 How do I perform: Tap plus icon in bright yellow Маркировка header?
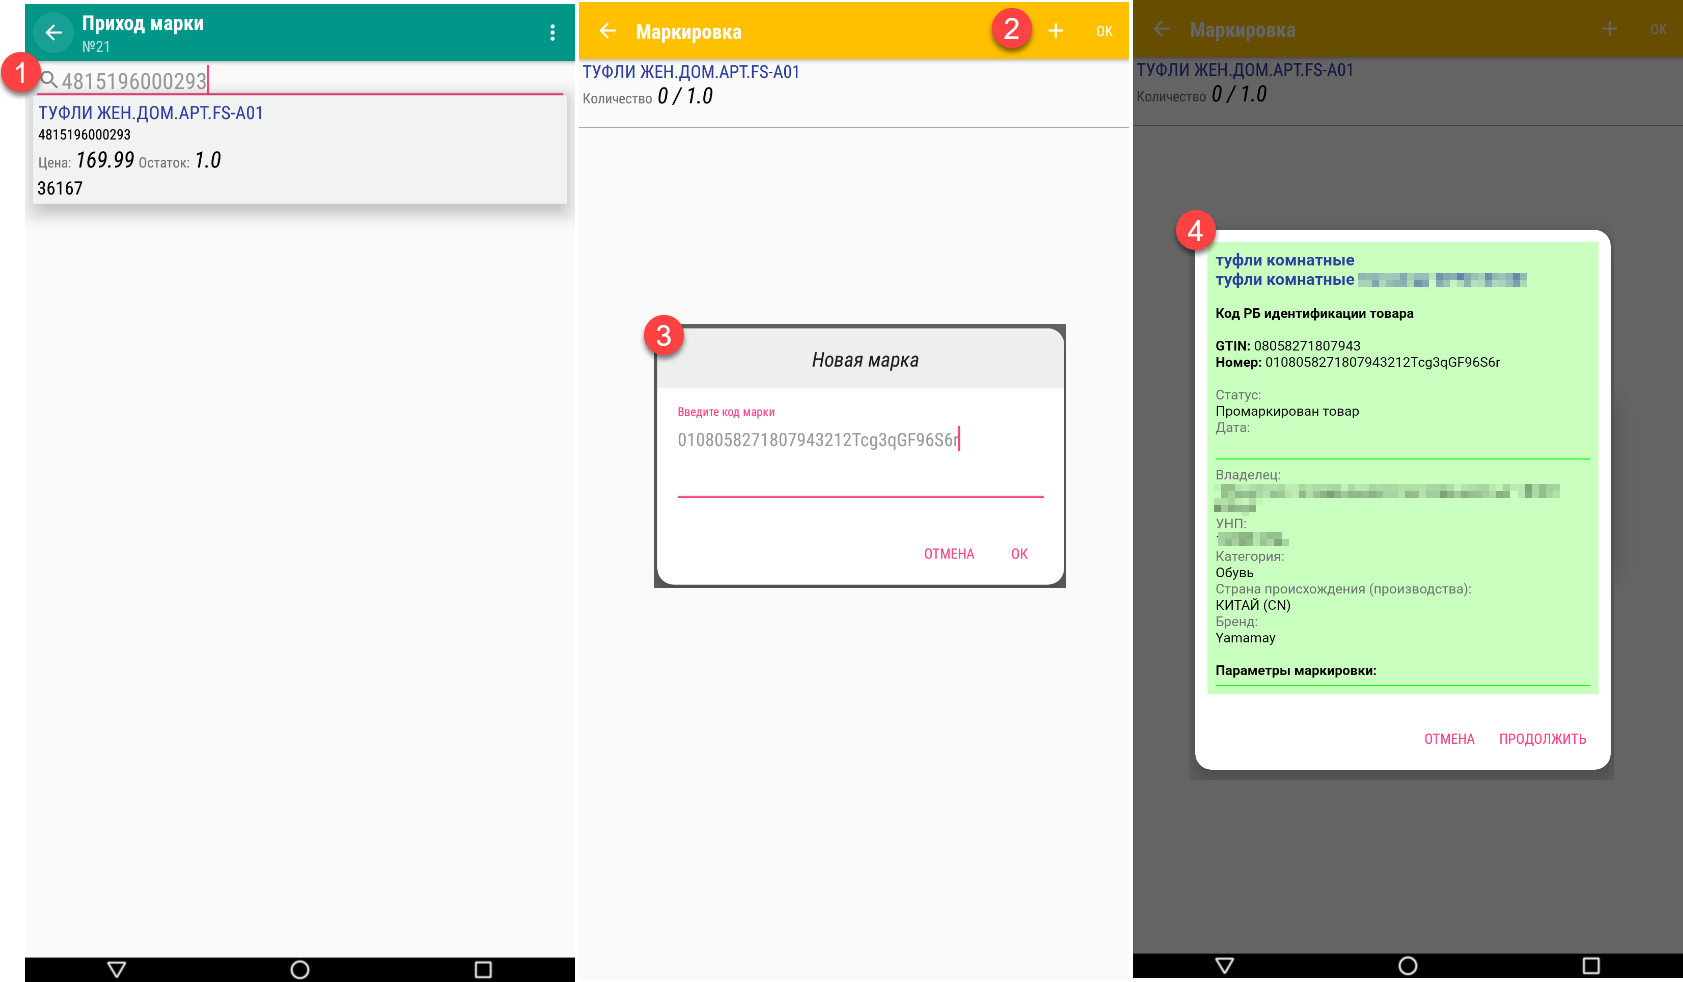click(1056, 31)
